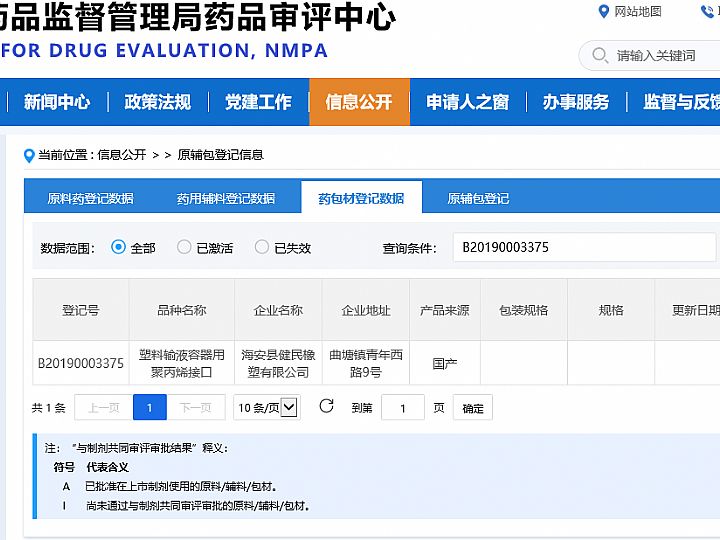Viewport: 720px width, 540px height.
Task: Select the 全部 data range radio button
Action: 119,247
